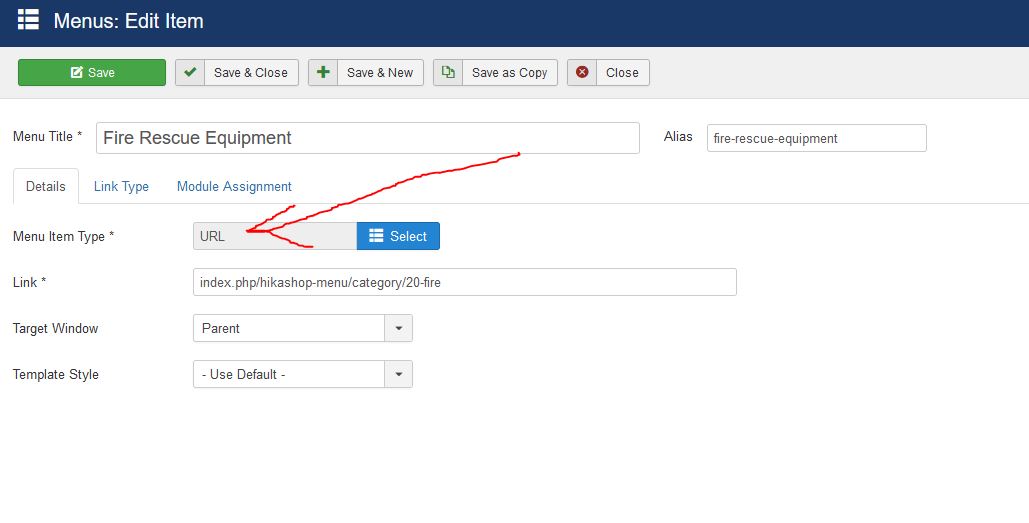Expand Target Window dropdown arrow
This screenshot has height=523, width=1029.
(x=398, y=328)
